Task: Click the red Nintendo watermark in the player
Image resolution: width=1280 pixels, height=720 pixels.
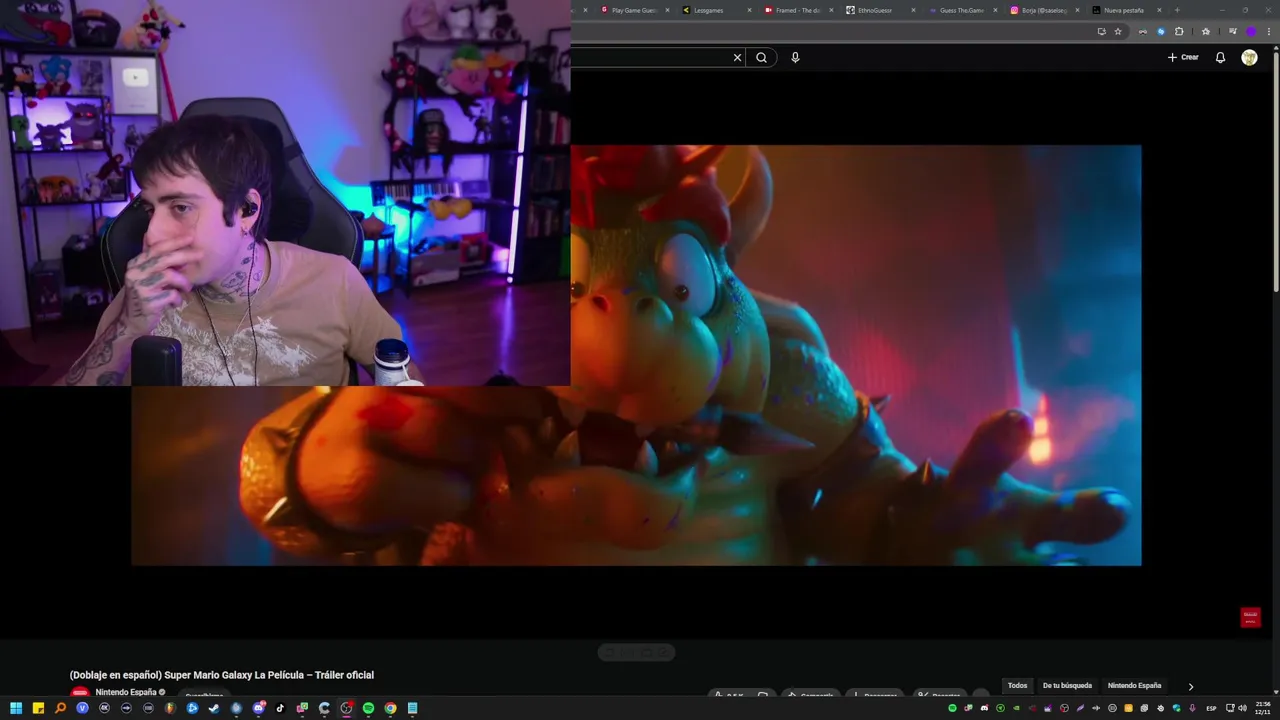Action: pos(1250,617)
